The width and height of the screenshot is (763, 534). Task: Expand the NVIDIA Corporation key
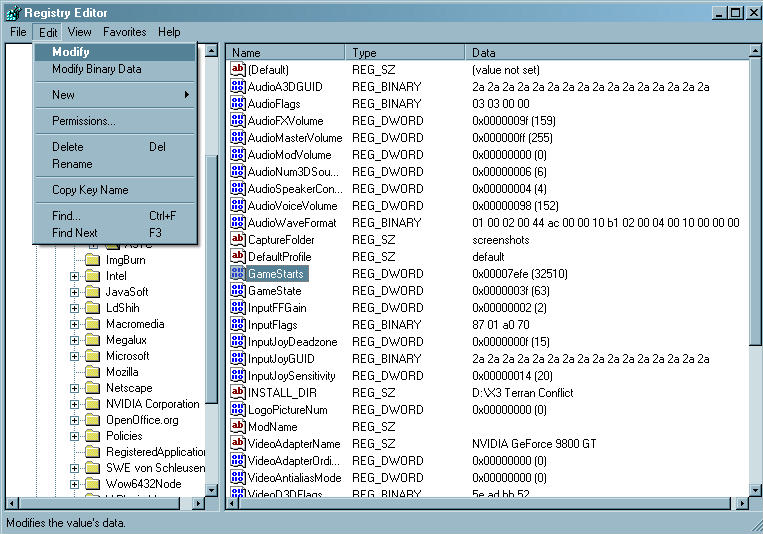(74, 404)
